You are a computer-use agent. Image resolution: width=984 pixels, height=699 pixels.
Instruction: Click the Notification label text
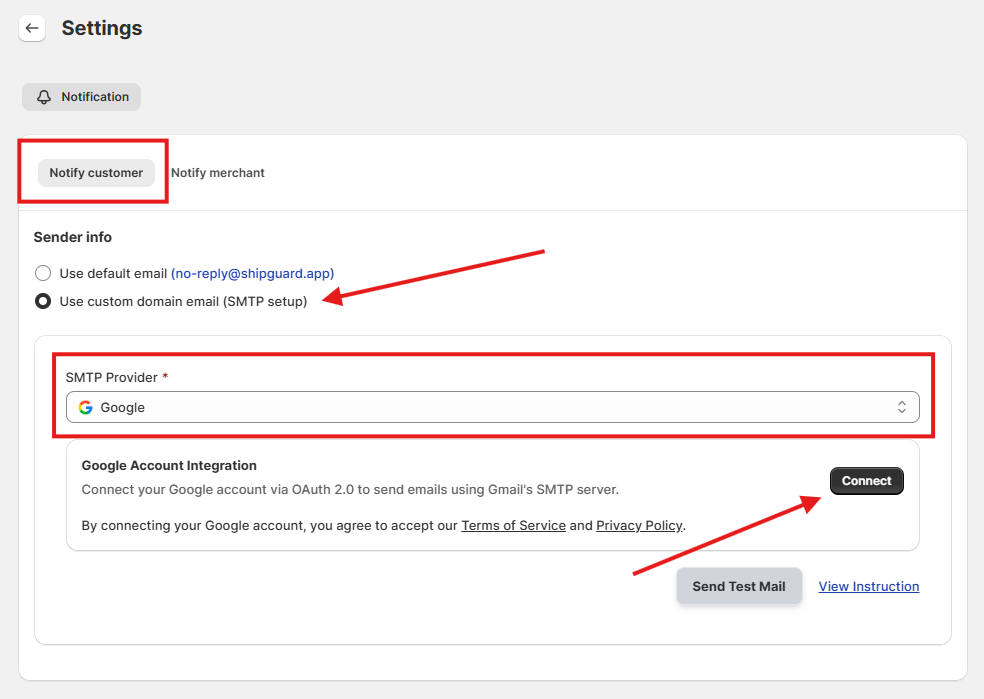click(x=95, y=97)
